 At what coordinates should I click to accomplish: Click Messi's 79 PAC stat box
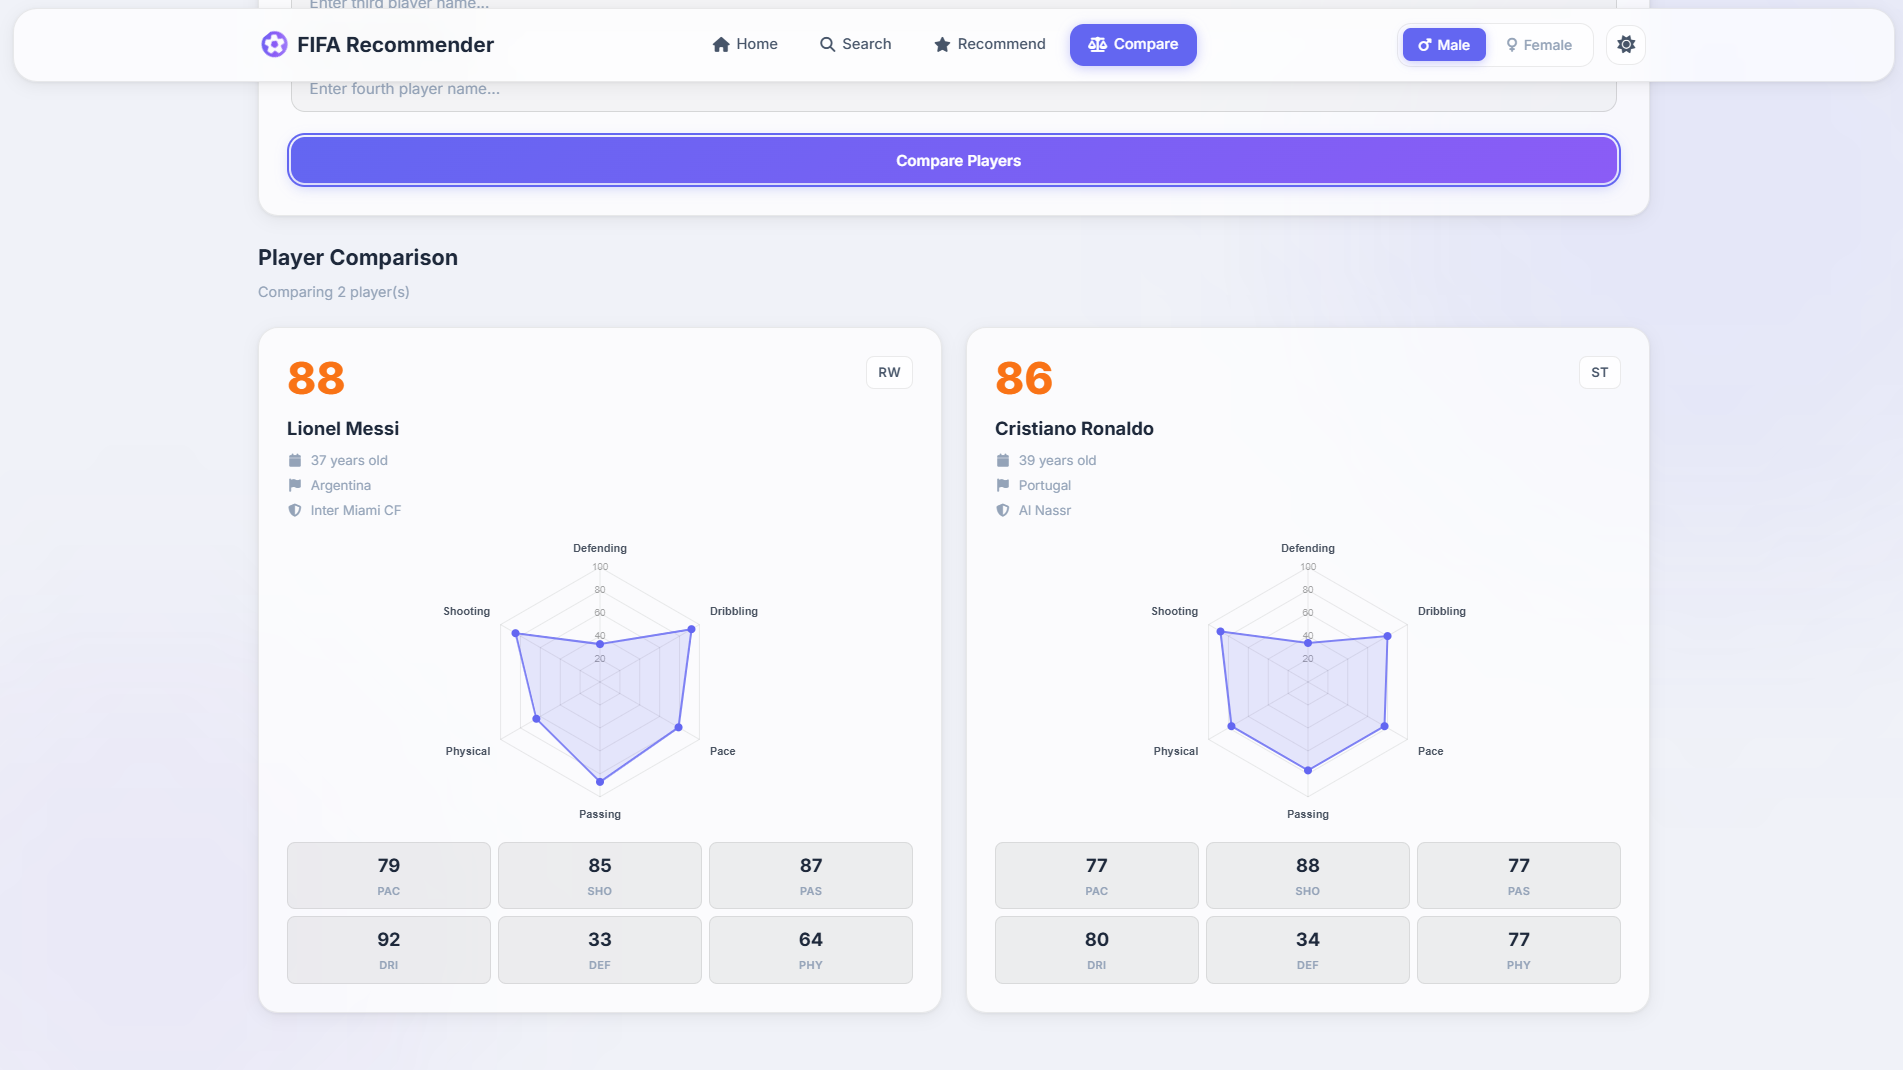pos(389,875)
